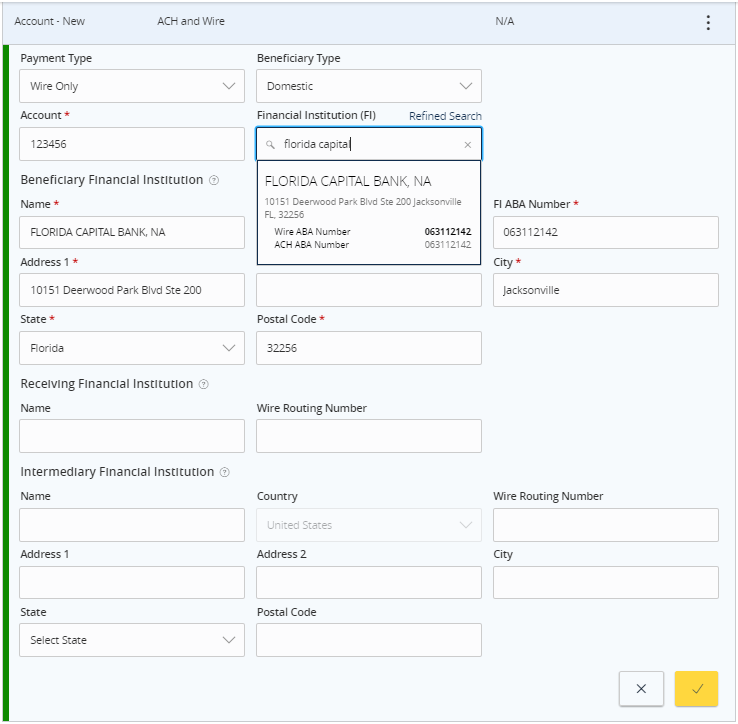This screenshot has width=738, height=724.
Task: Click the N/A header text
Action: [505, 21]
